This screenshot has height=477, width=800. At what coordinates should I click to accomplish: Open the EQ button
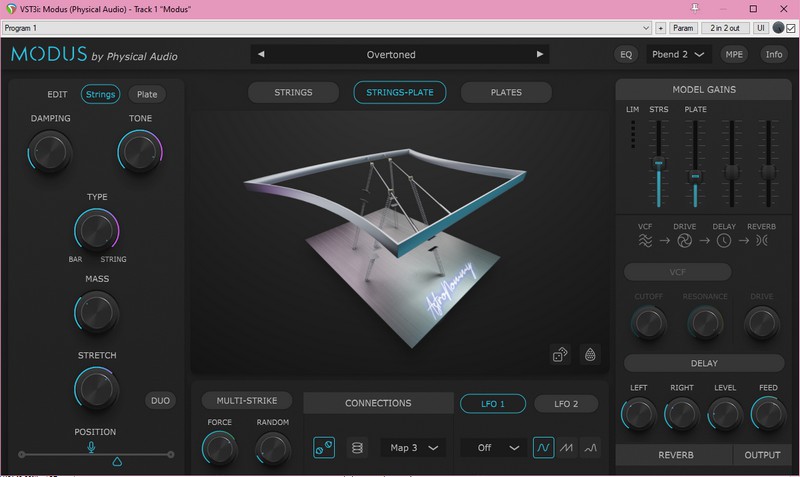pyautogui.click(x=627, y=54)
